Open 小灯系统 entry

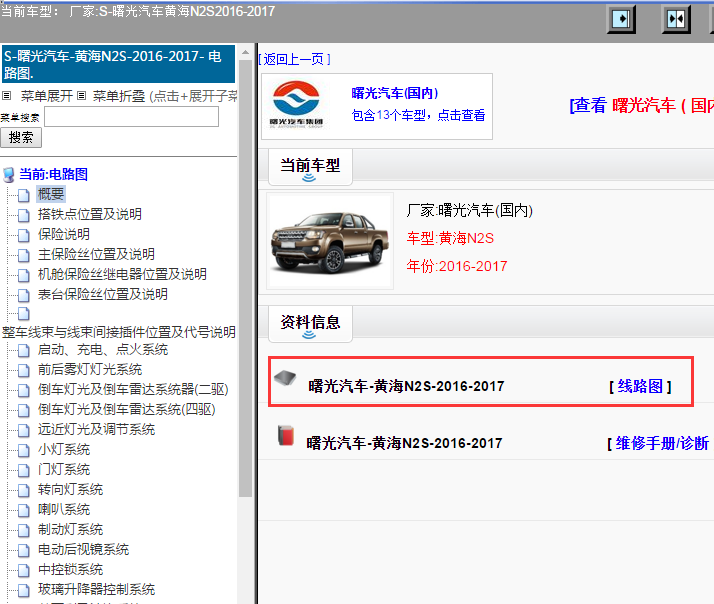pyautogui.click(x=64, y=450)
